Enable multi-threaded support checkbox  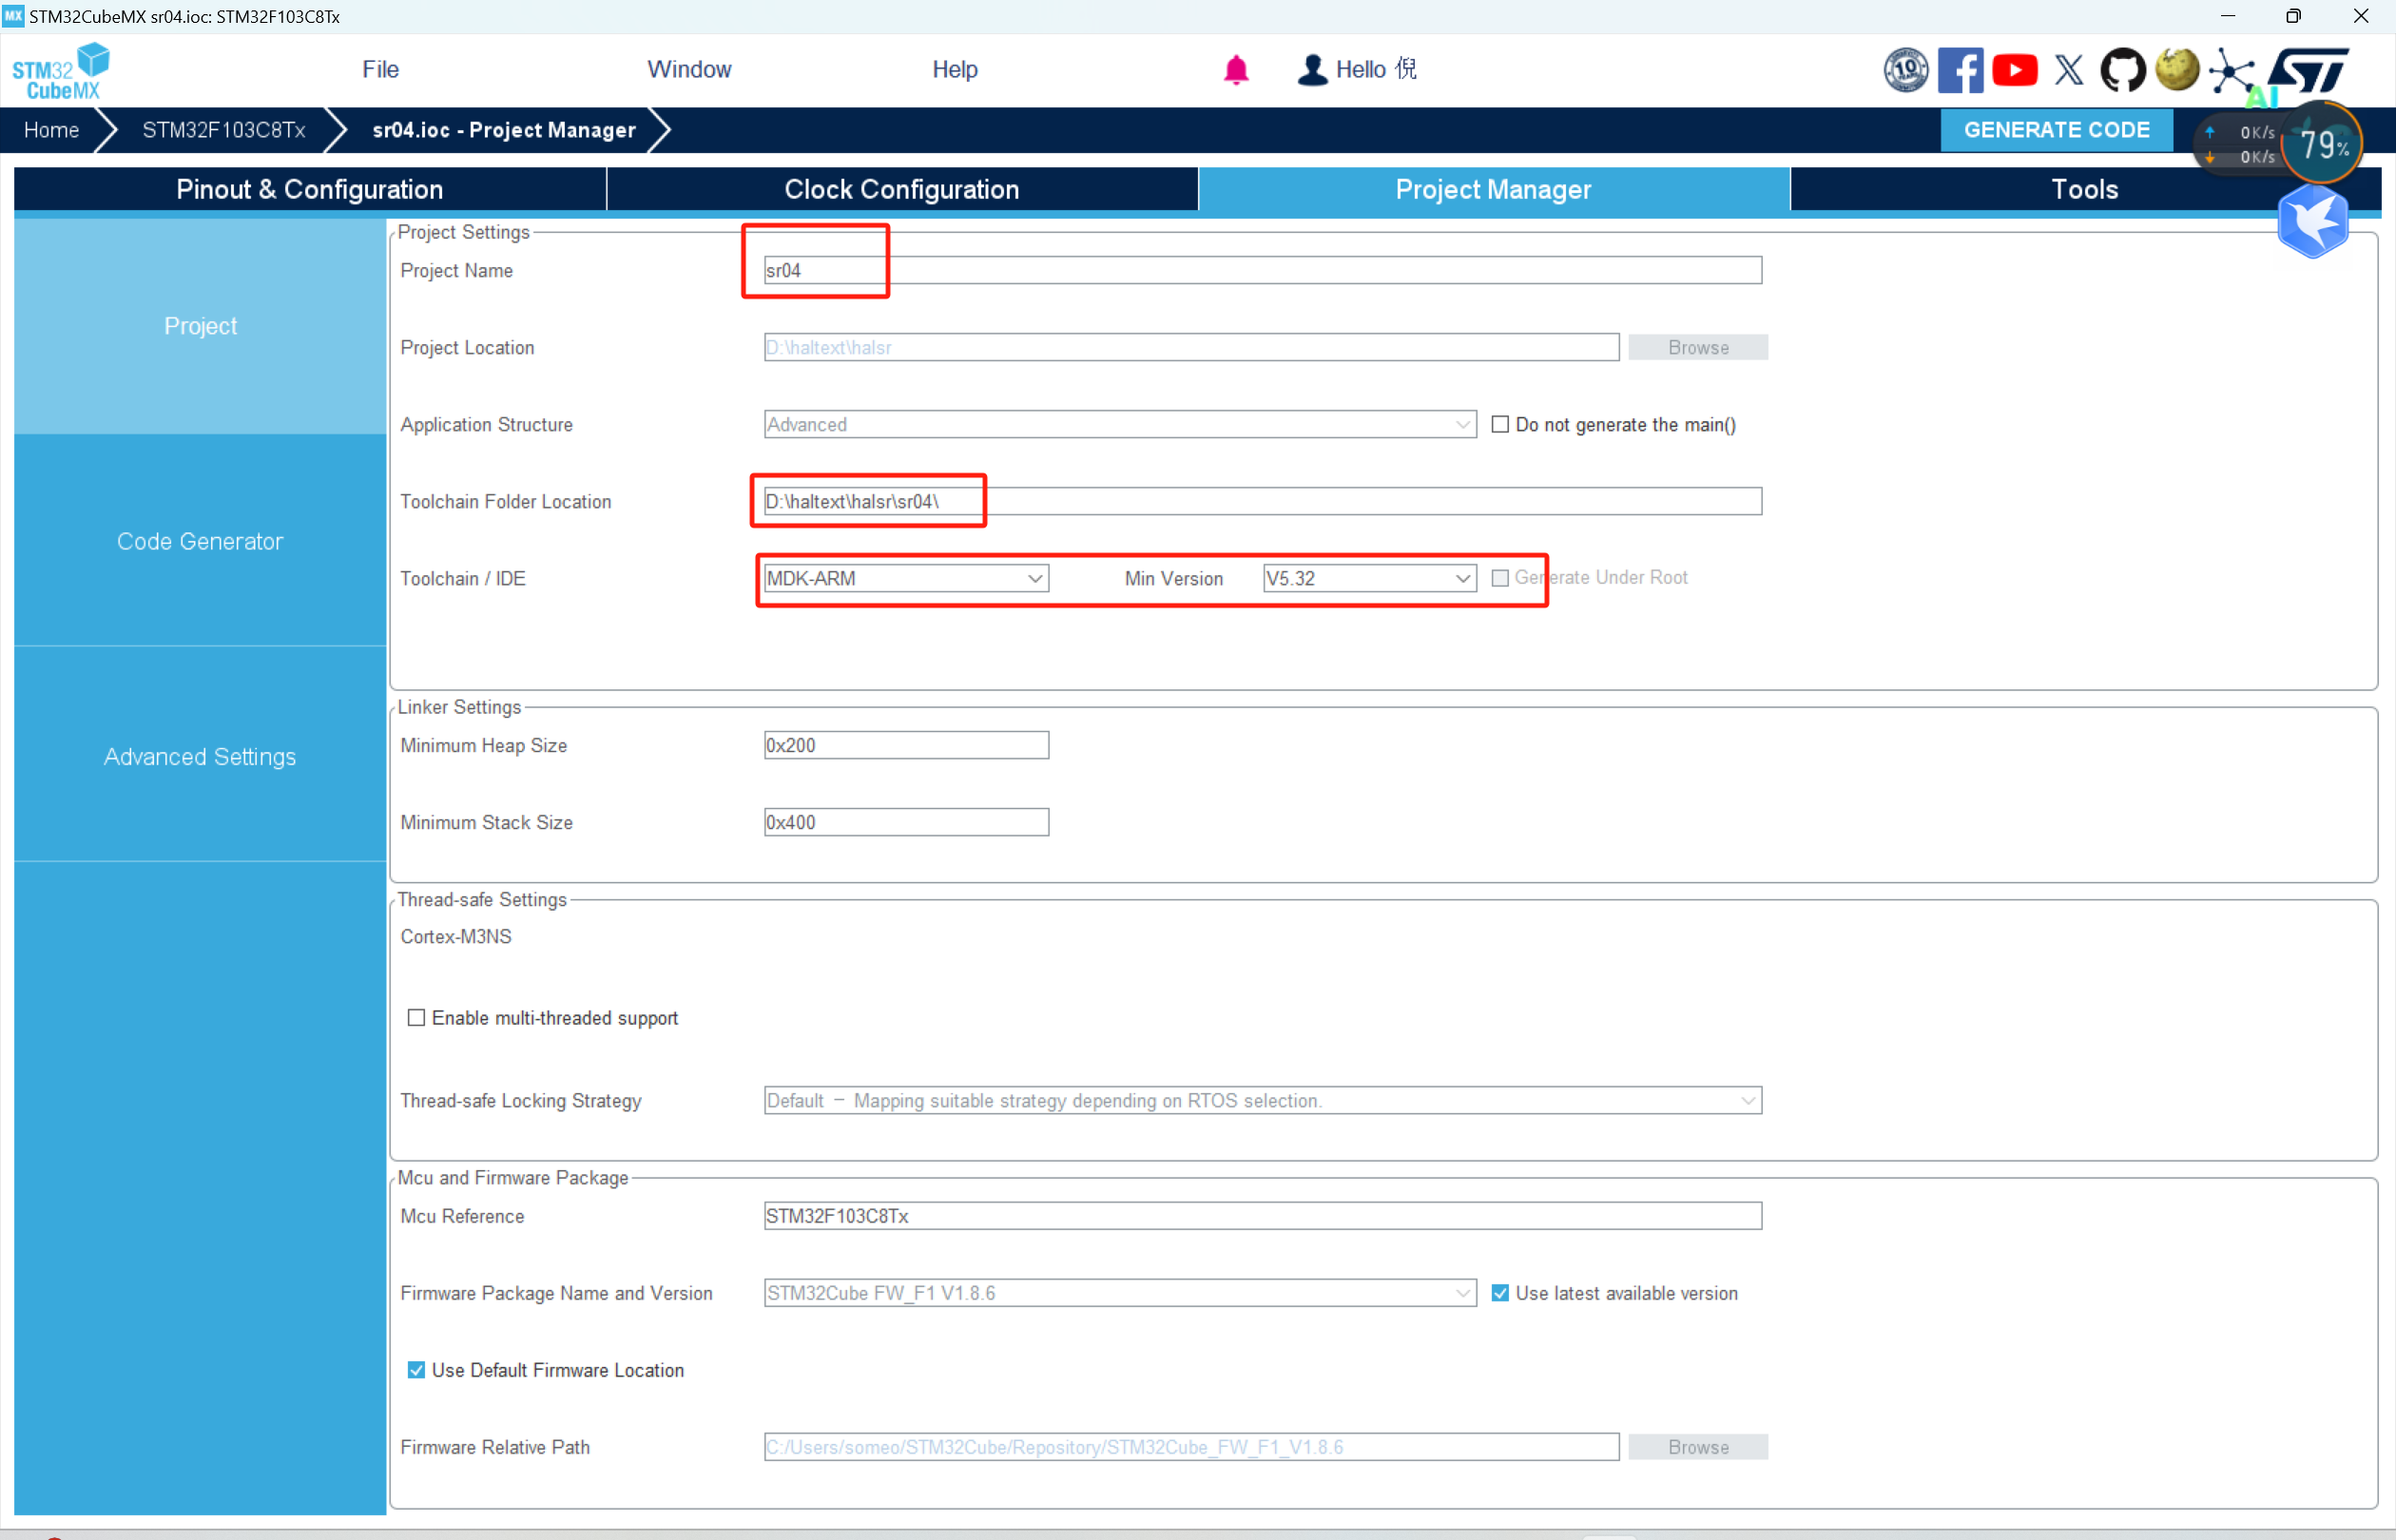(x=416, y=1018)
